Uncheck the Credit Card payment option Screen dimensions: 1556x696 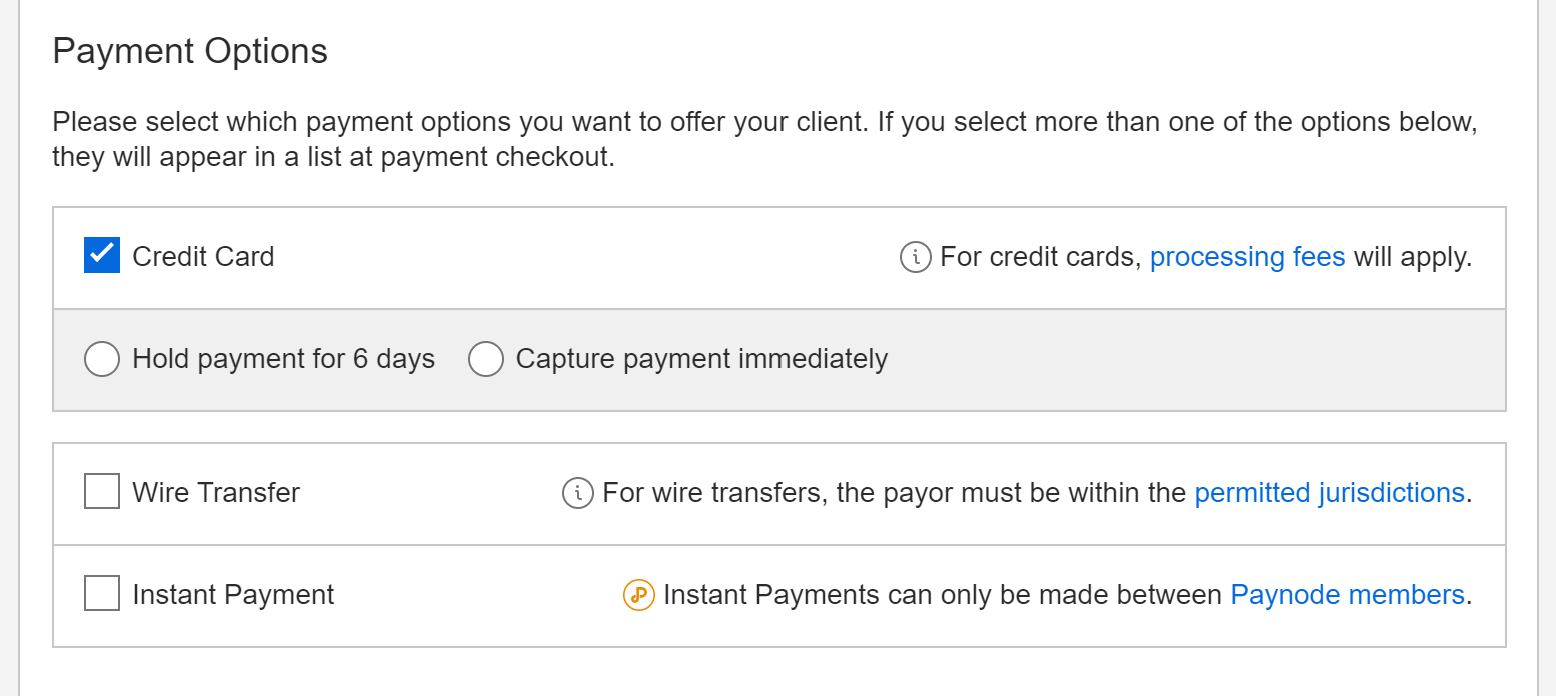tap(101, 255)
